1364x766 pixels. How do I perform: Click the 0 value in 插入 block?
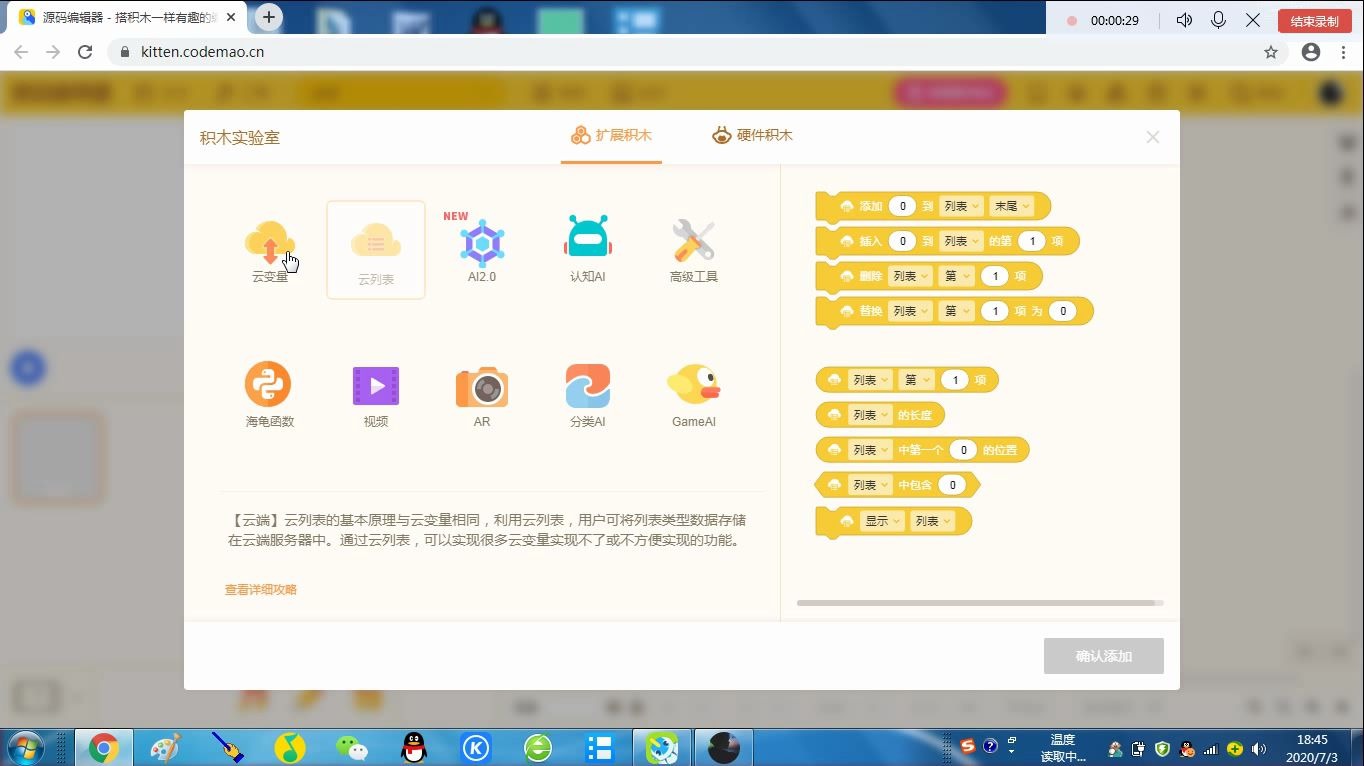(x=902, y=241)
